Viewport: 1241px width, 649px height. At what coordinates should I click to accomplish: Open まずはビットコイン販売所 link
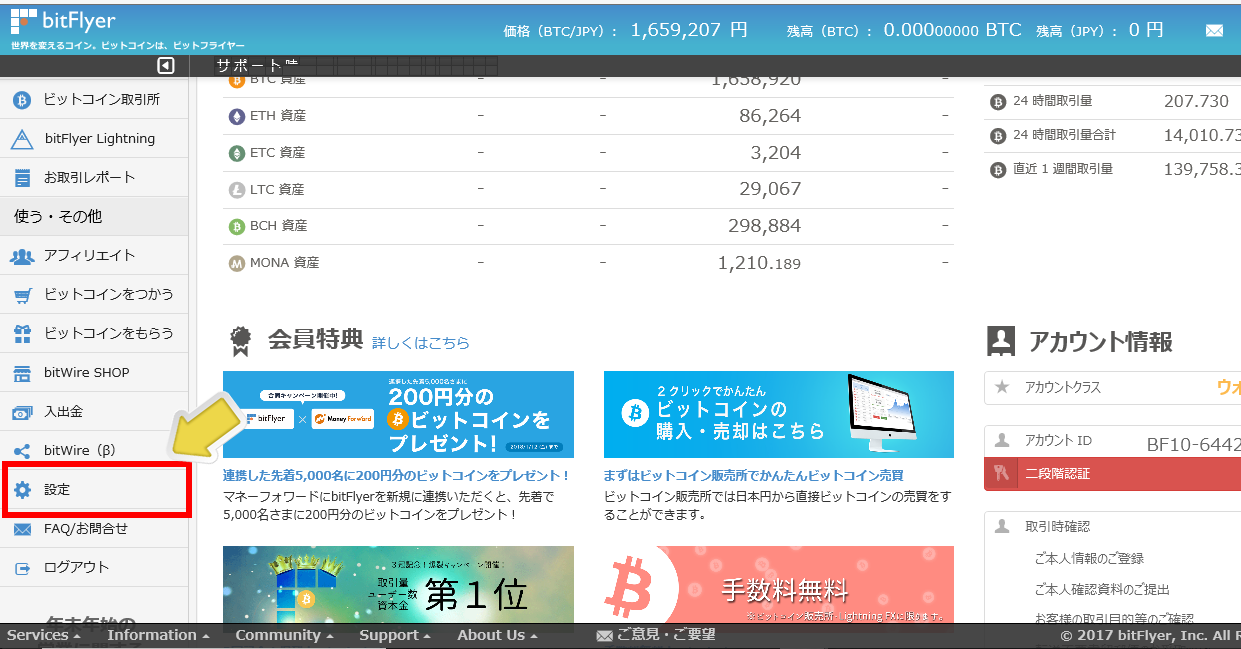pyautogui.click(x=754, y=476)
